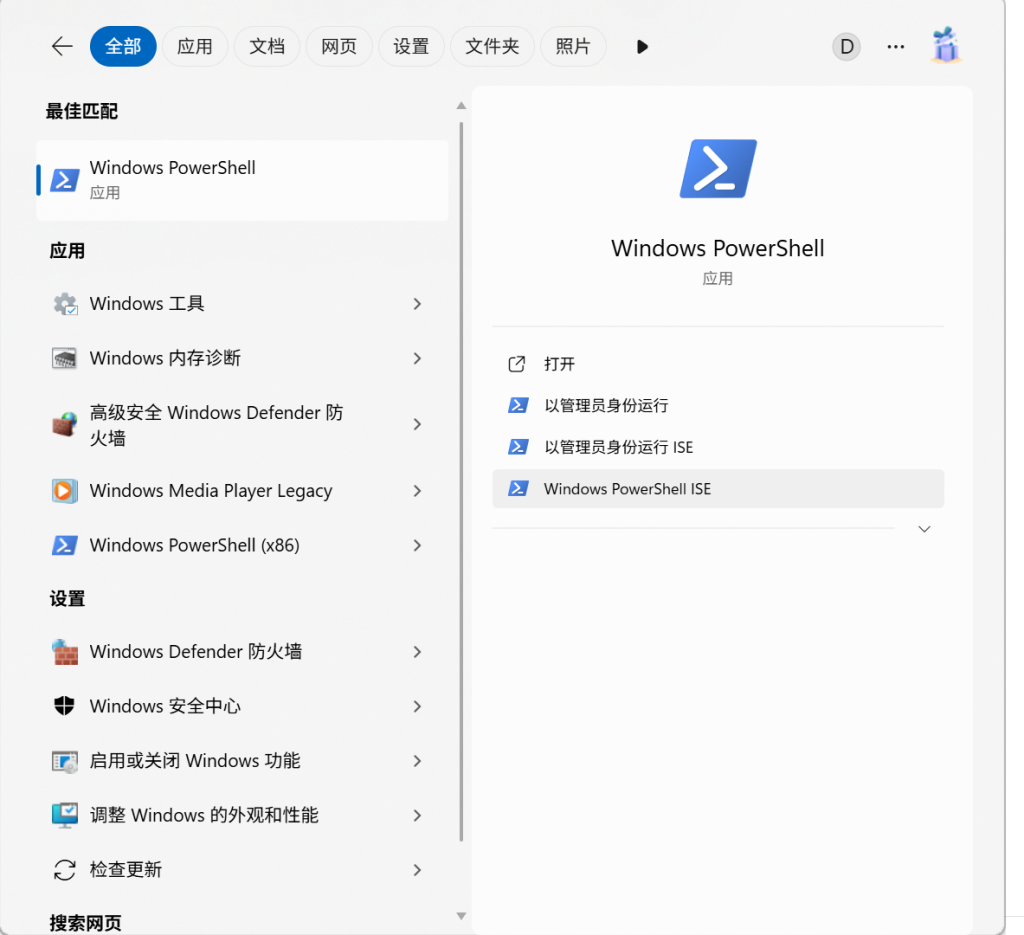Click the Windows 内存诊断 chip icon
This screenshot has width=1024, height=935.
(65, 358)
